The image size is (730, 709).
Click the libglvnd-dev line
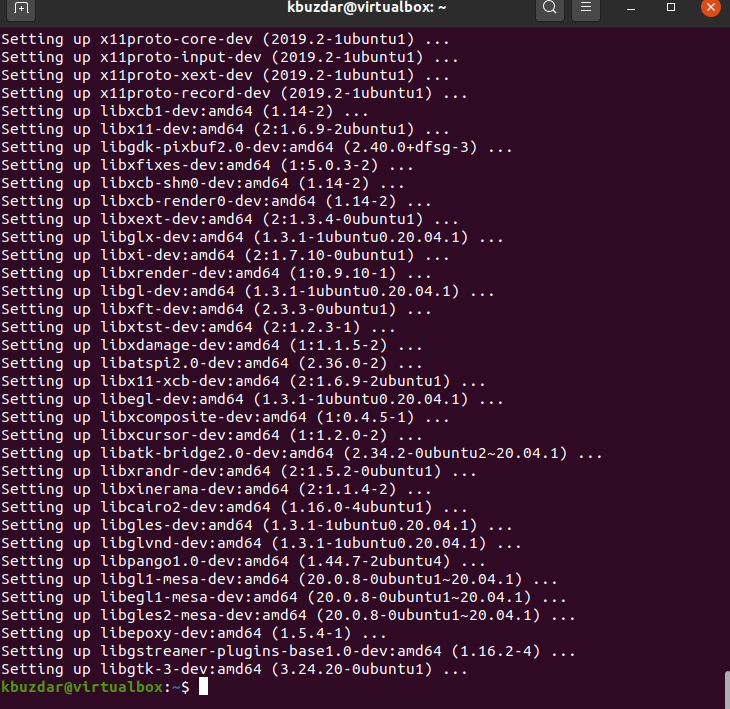point(262,543)
